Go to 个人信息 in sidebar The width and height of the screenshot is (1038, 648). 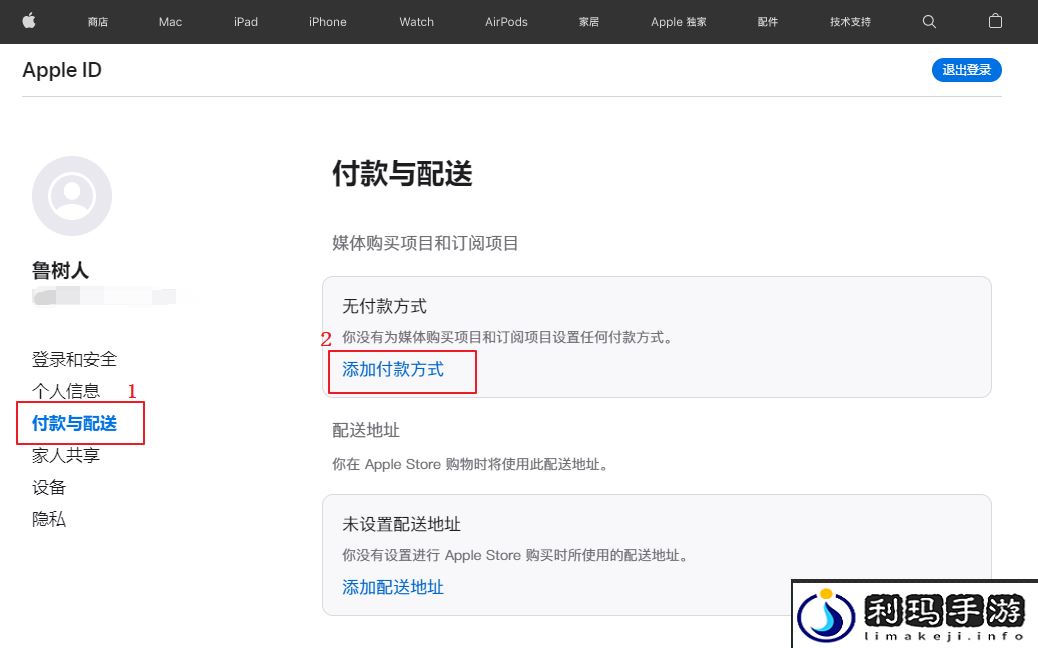click(x=66, y=391)
